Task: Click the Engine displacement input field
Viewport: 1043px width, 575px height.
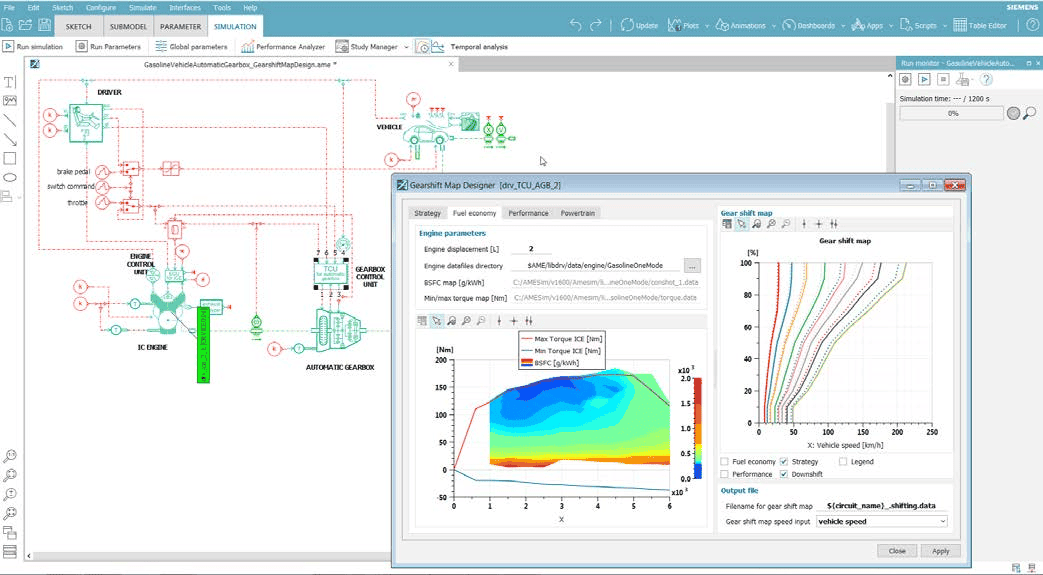Action: coord(531,249)
